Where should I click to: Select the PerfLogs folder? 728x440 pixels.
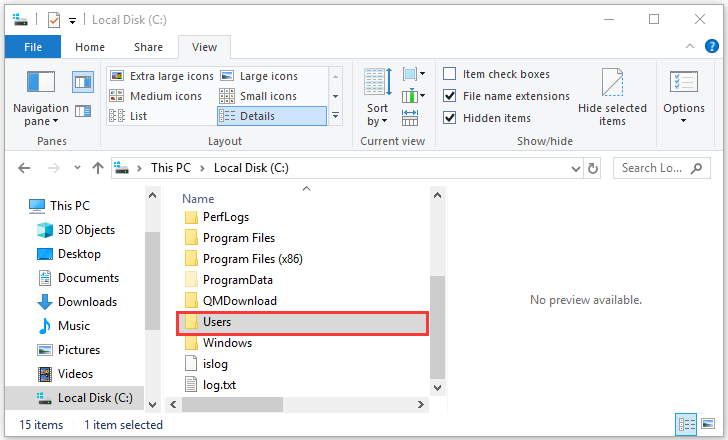[226, 217]
